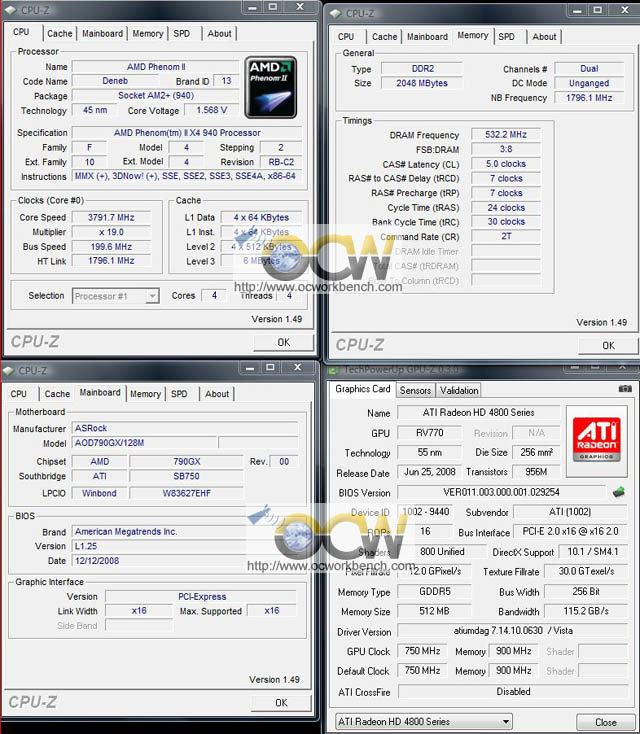Click the NB Frequency value 1796.1 MHz
Image resolution: width=640 pixels, height=734 pixels.
(x=589, y=97)
